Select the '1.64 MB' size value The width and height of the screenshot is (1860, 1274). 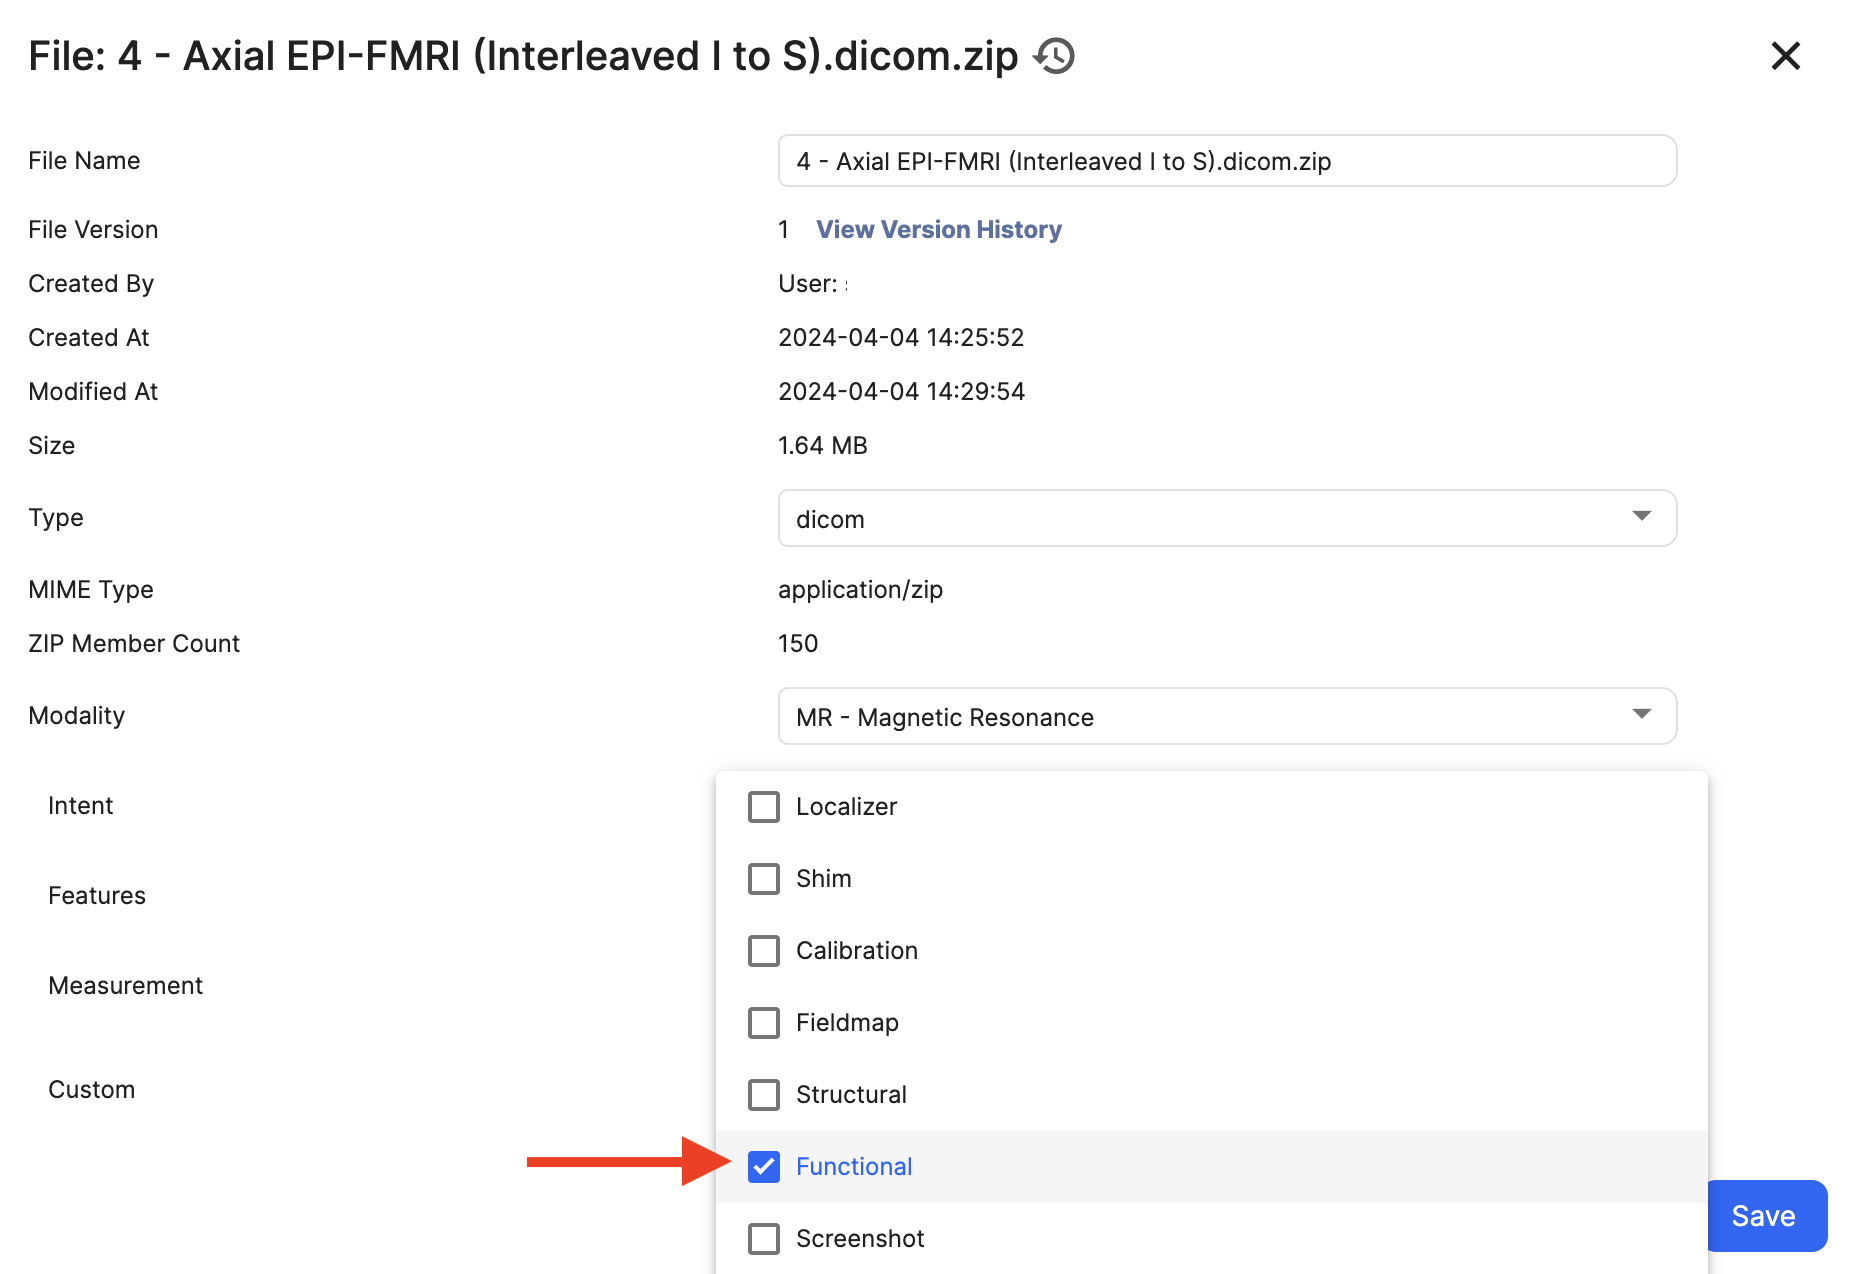[x=823, y=446]
